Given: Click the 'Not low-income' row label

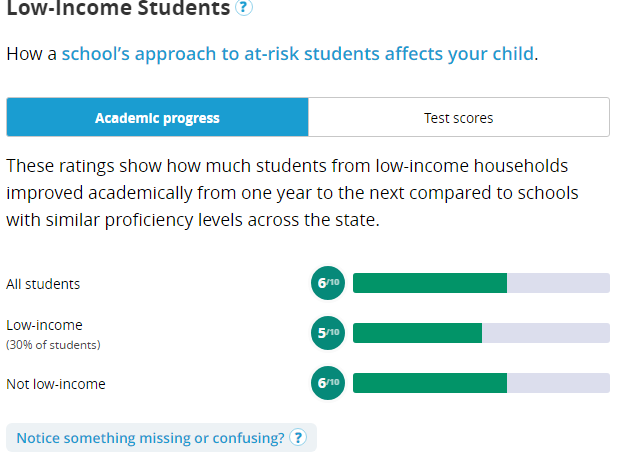Looking at the screenshot, I should (x=56, y=384).
